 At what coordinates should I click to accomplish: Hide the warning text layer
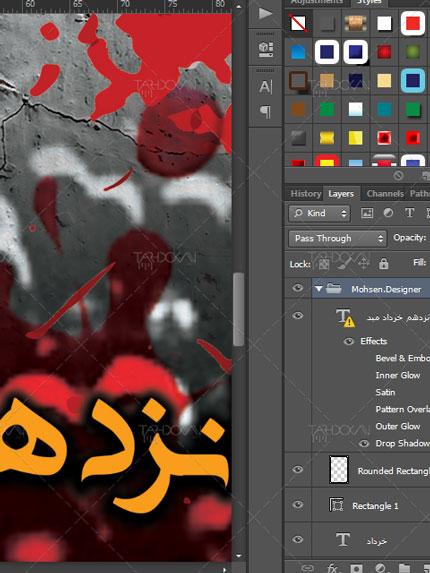point(298,315)
